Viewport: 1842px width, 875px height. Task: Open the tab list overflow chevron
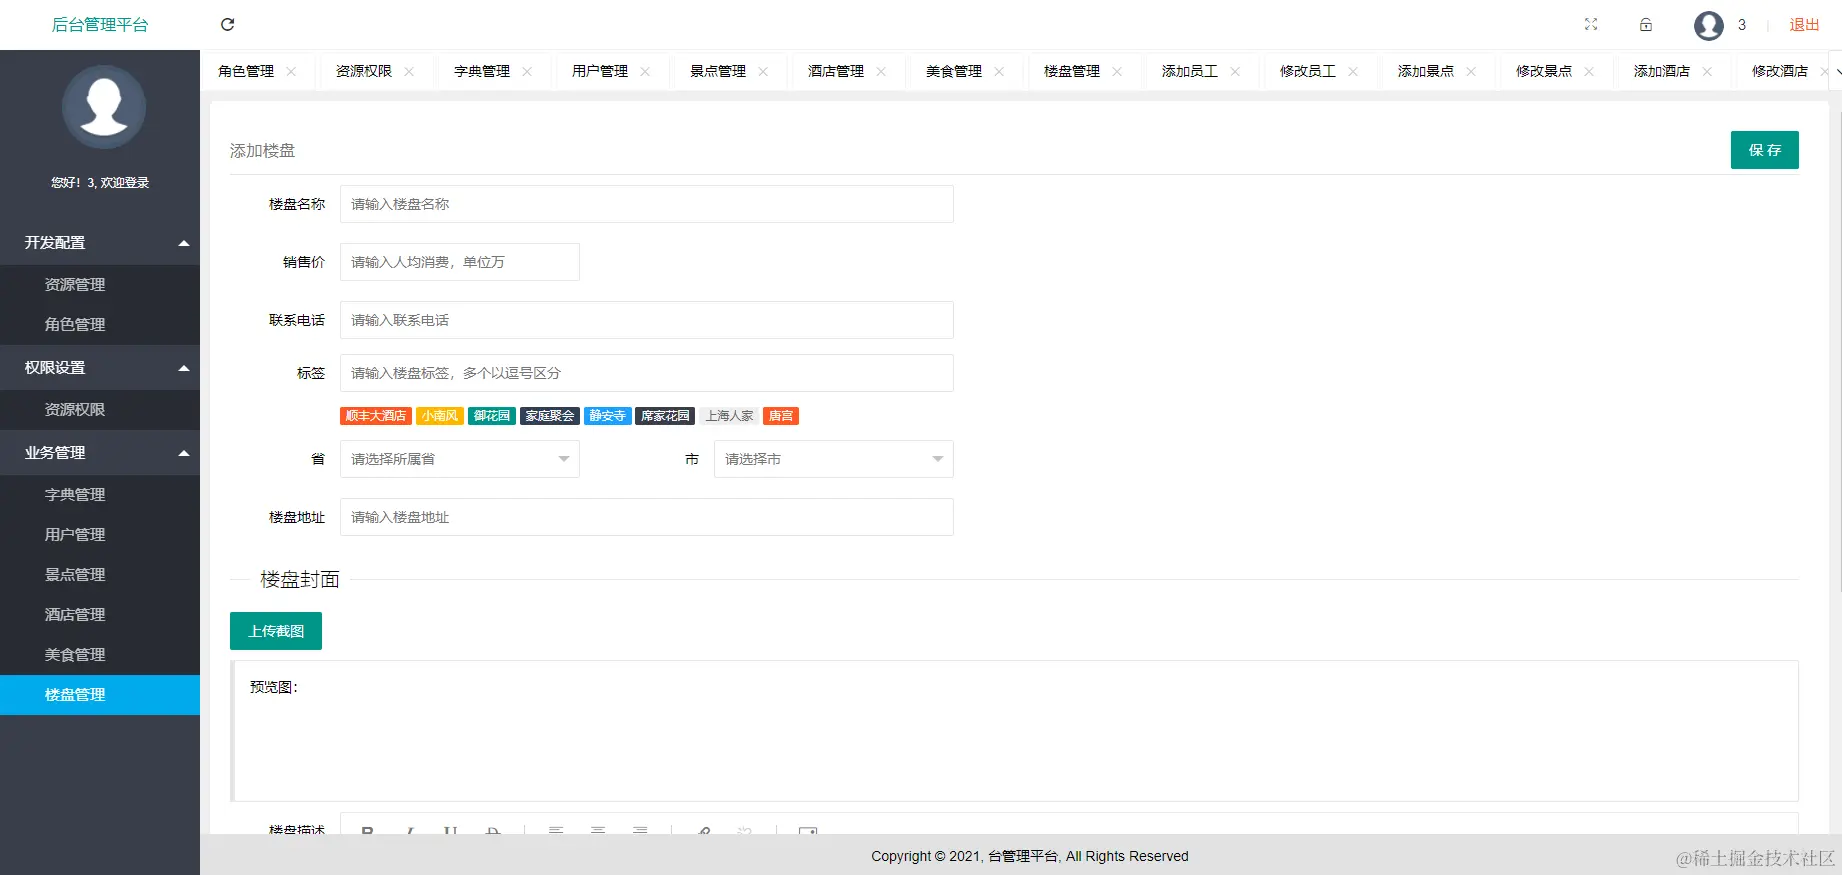[1836, 71]
